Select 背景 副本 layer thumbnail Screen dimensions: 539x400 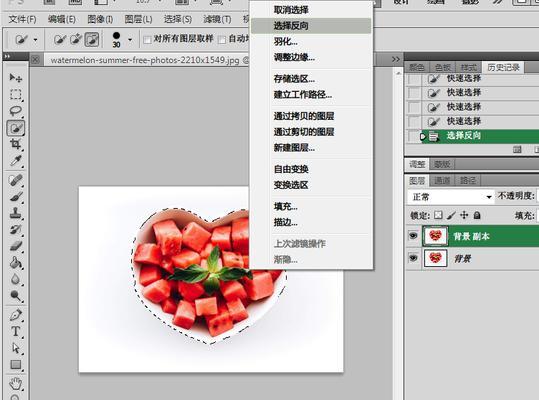[x=435, y=236]
